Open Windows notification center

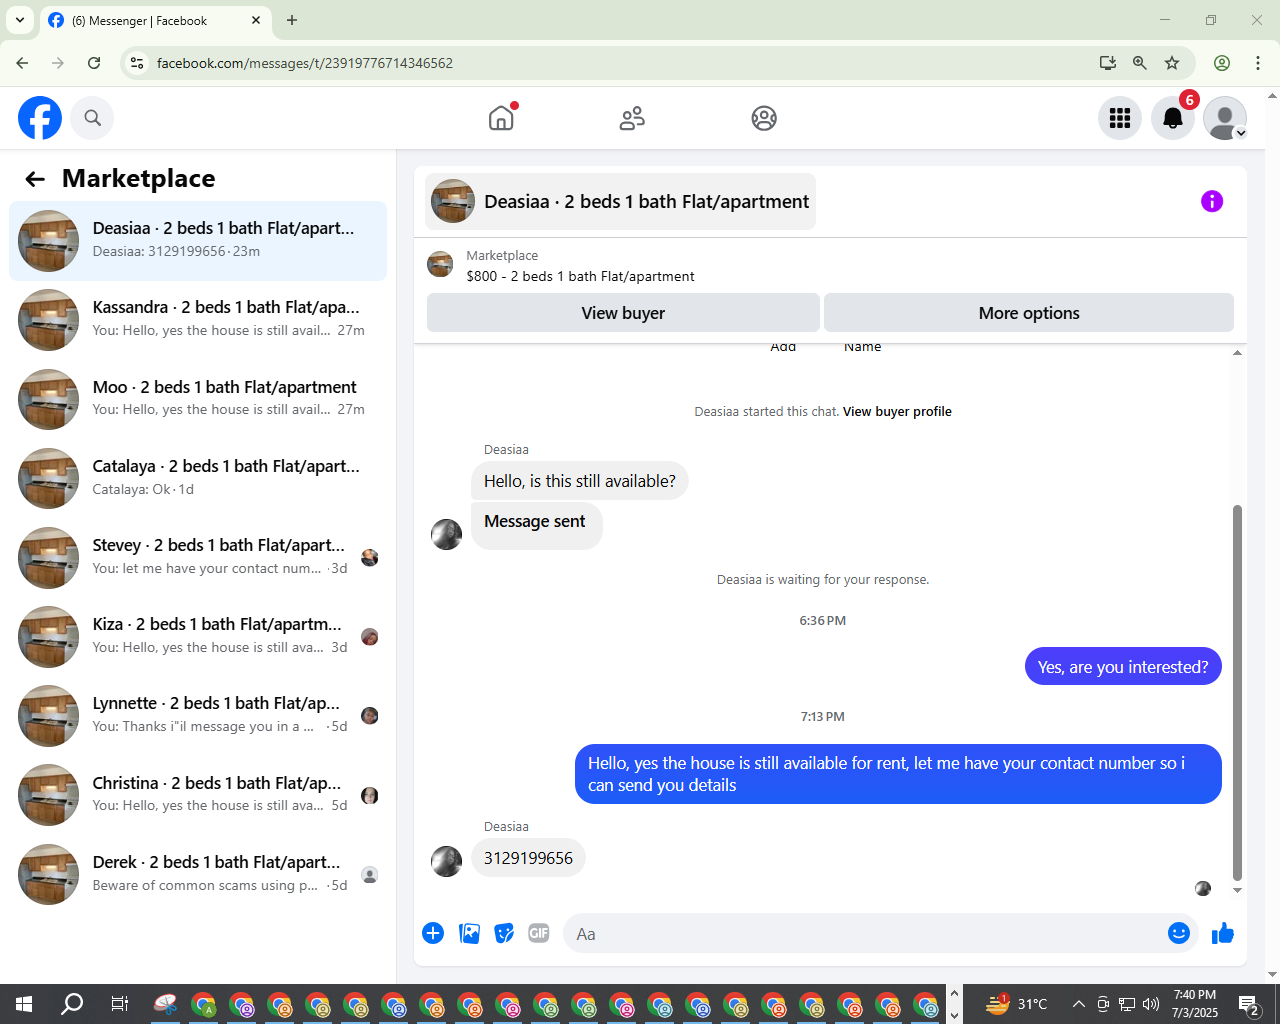click(1248, 1004)
